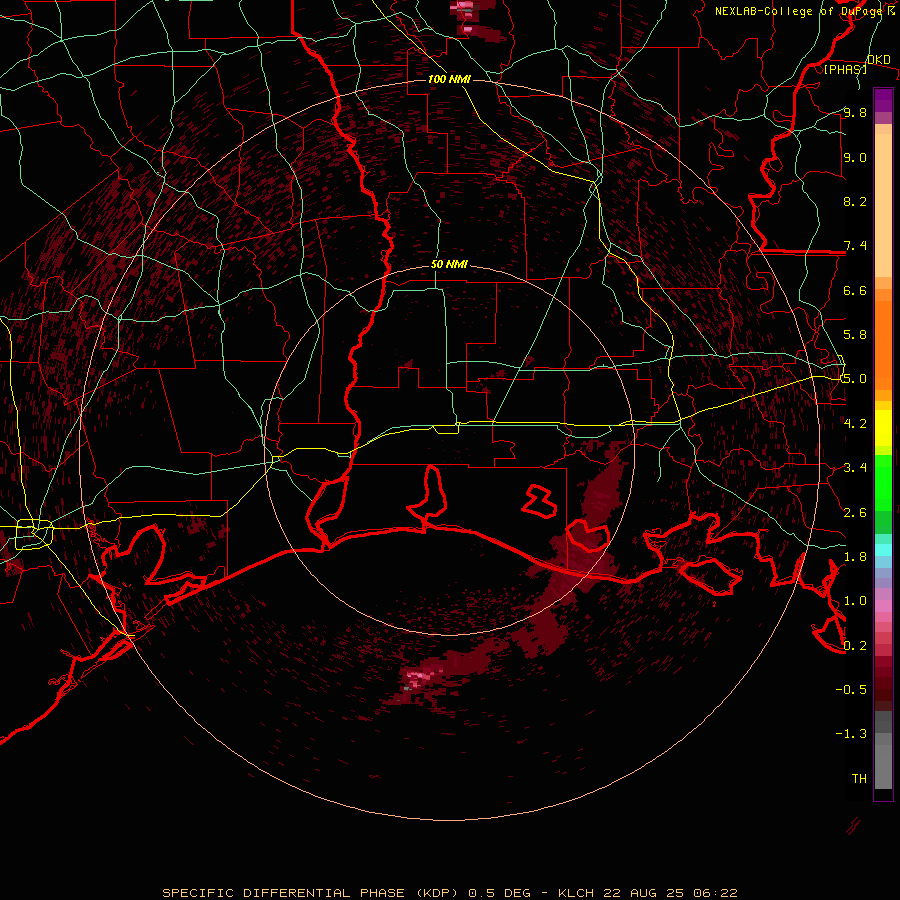Click the 9.8 color scale value
This screenshot has width=900, height=900.
[x=855, y=112]
